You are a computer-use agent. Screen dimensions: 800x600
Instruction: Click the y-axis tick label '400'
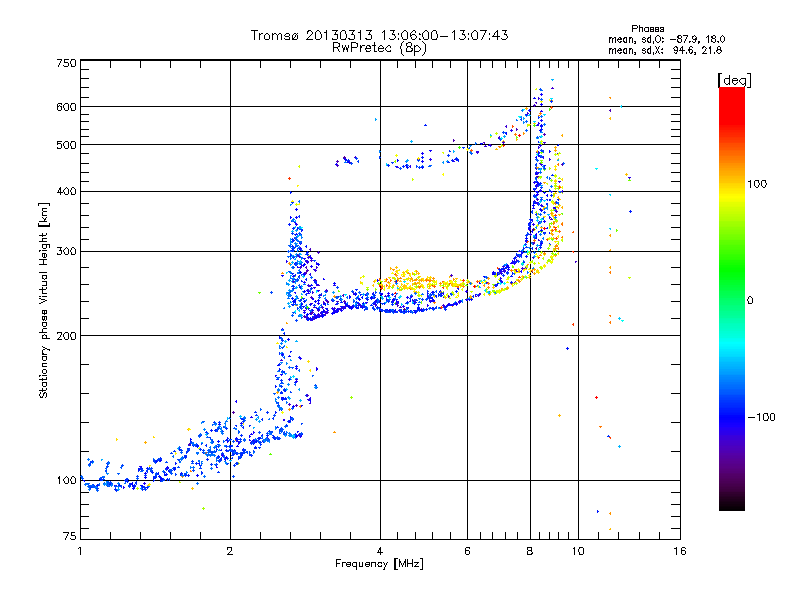[x=66, y=192]
